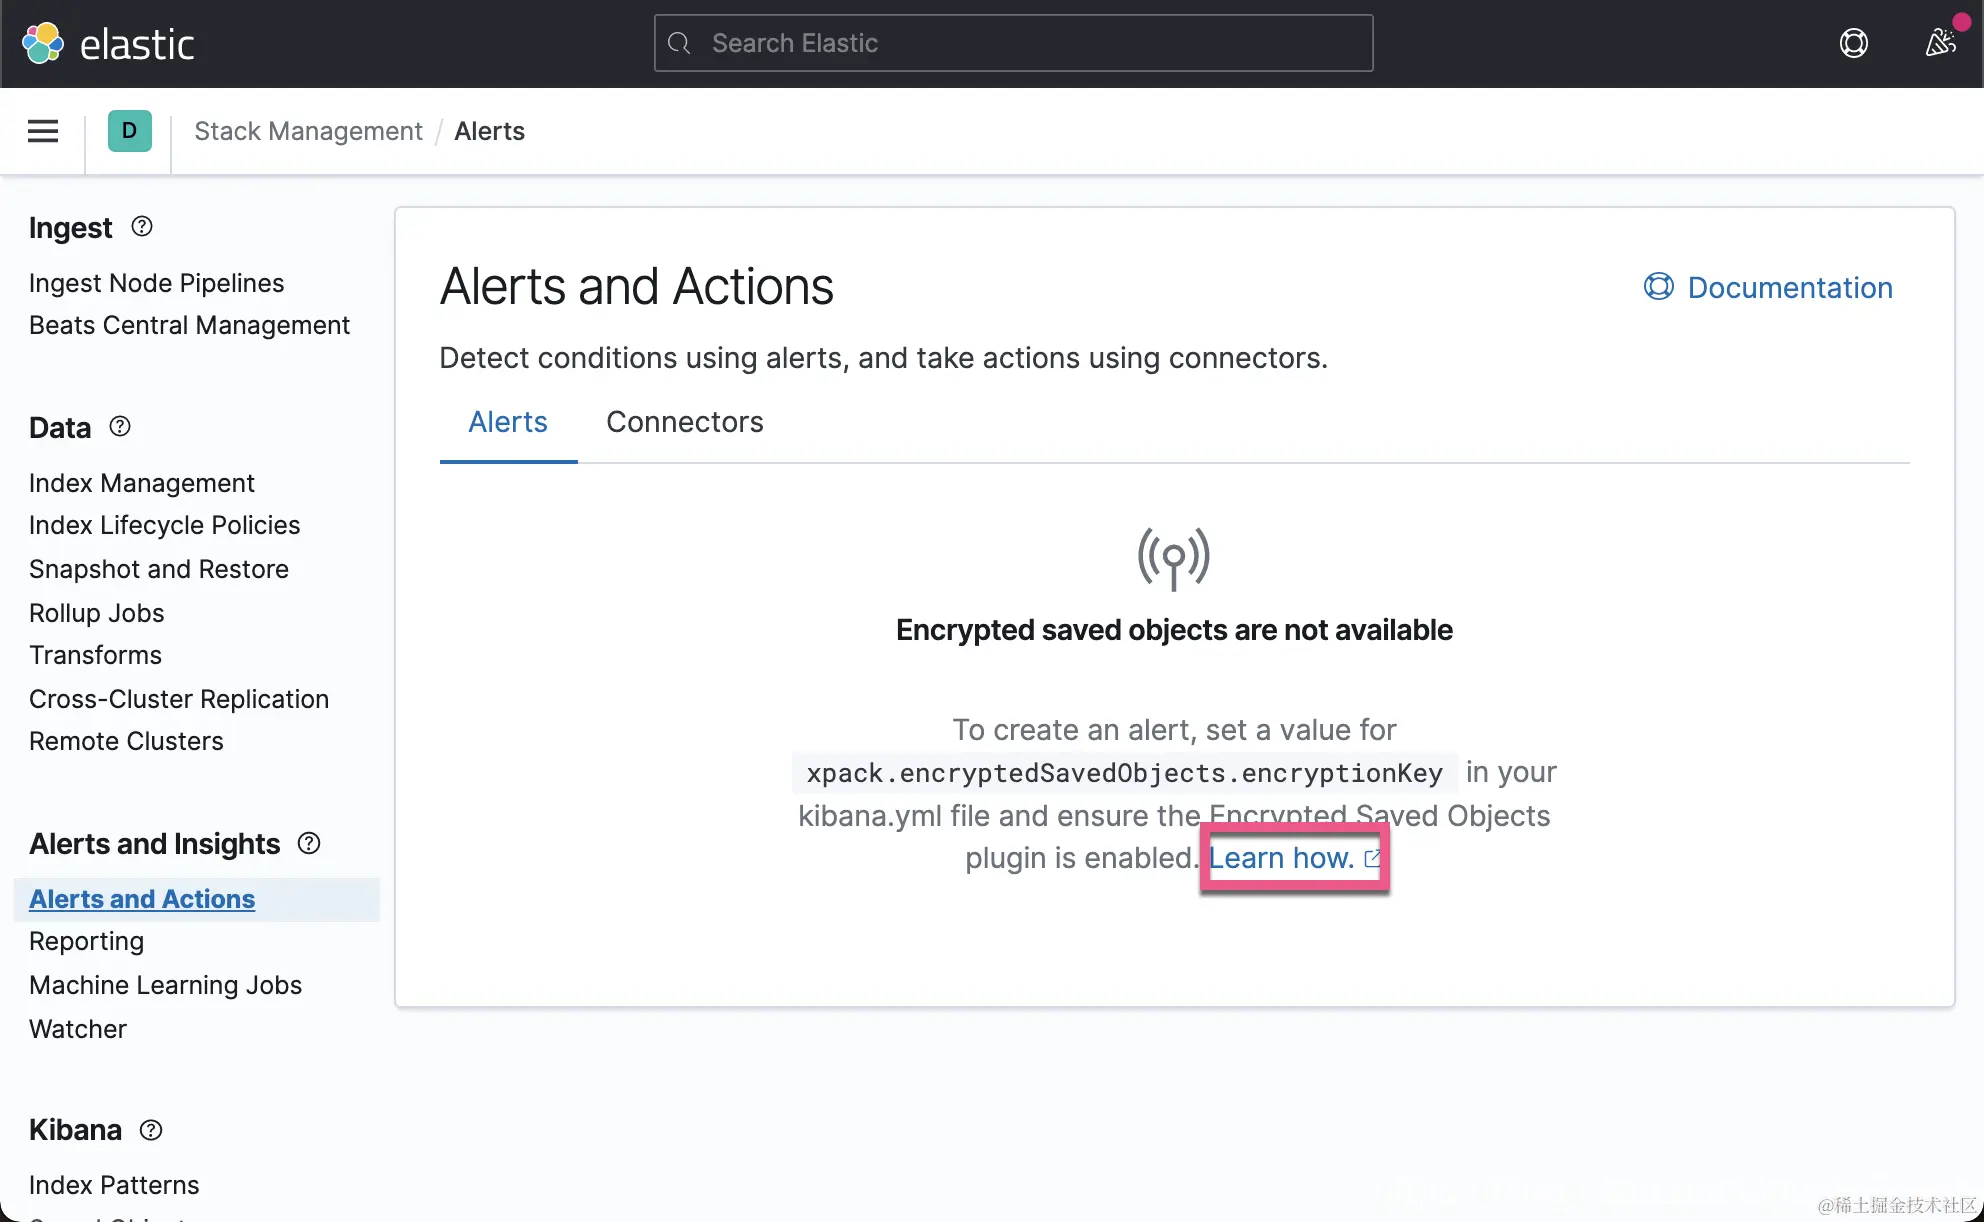The image size is (1984, 1222).
Task: Open the help lifebuoy icon in header
Action: coord(1853,44)
